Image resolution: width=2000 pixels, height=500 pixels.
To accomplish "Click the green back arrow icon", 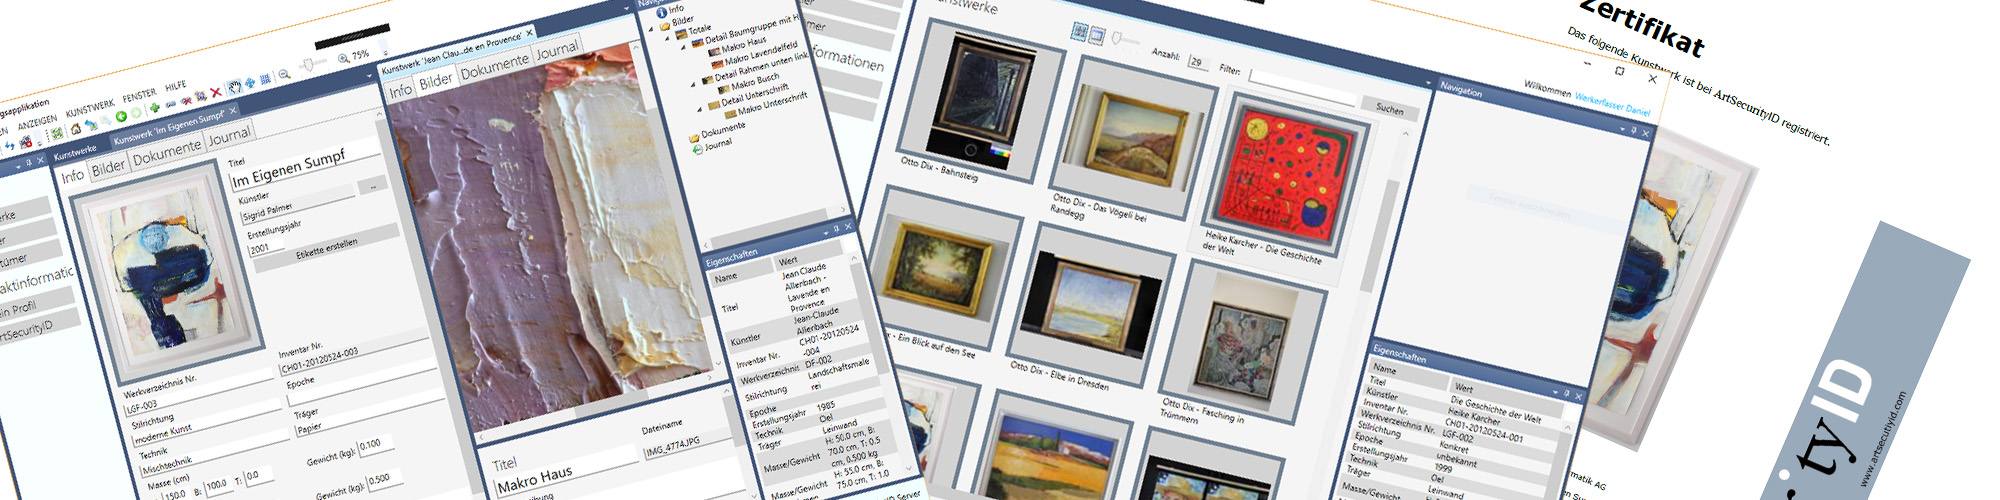I will click(x=121, y=117).
